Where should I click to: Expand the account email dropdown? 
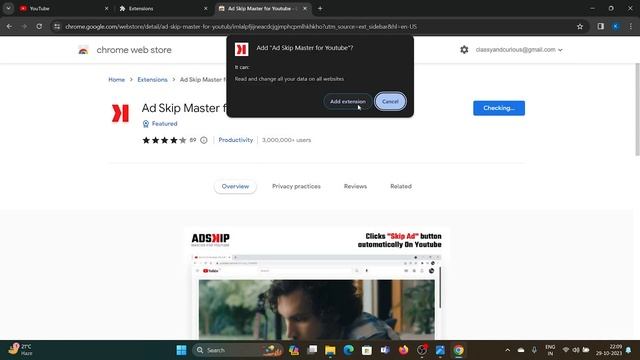pyautogui.click(x=519, y=50)
